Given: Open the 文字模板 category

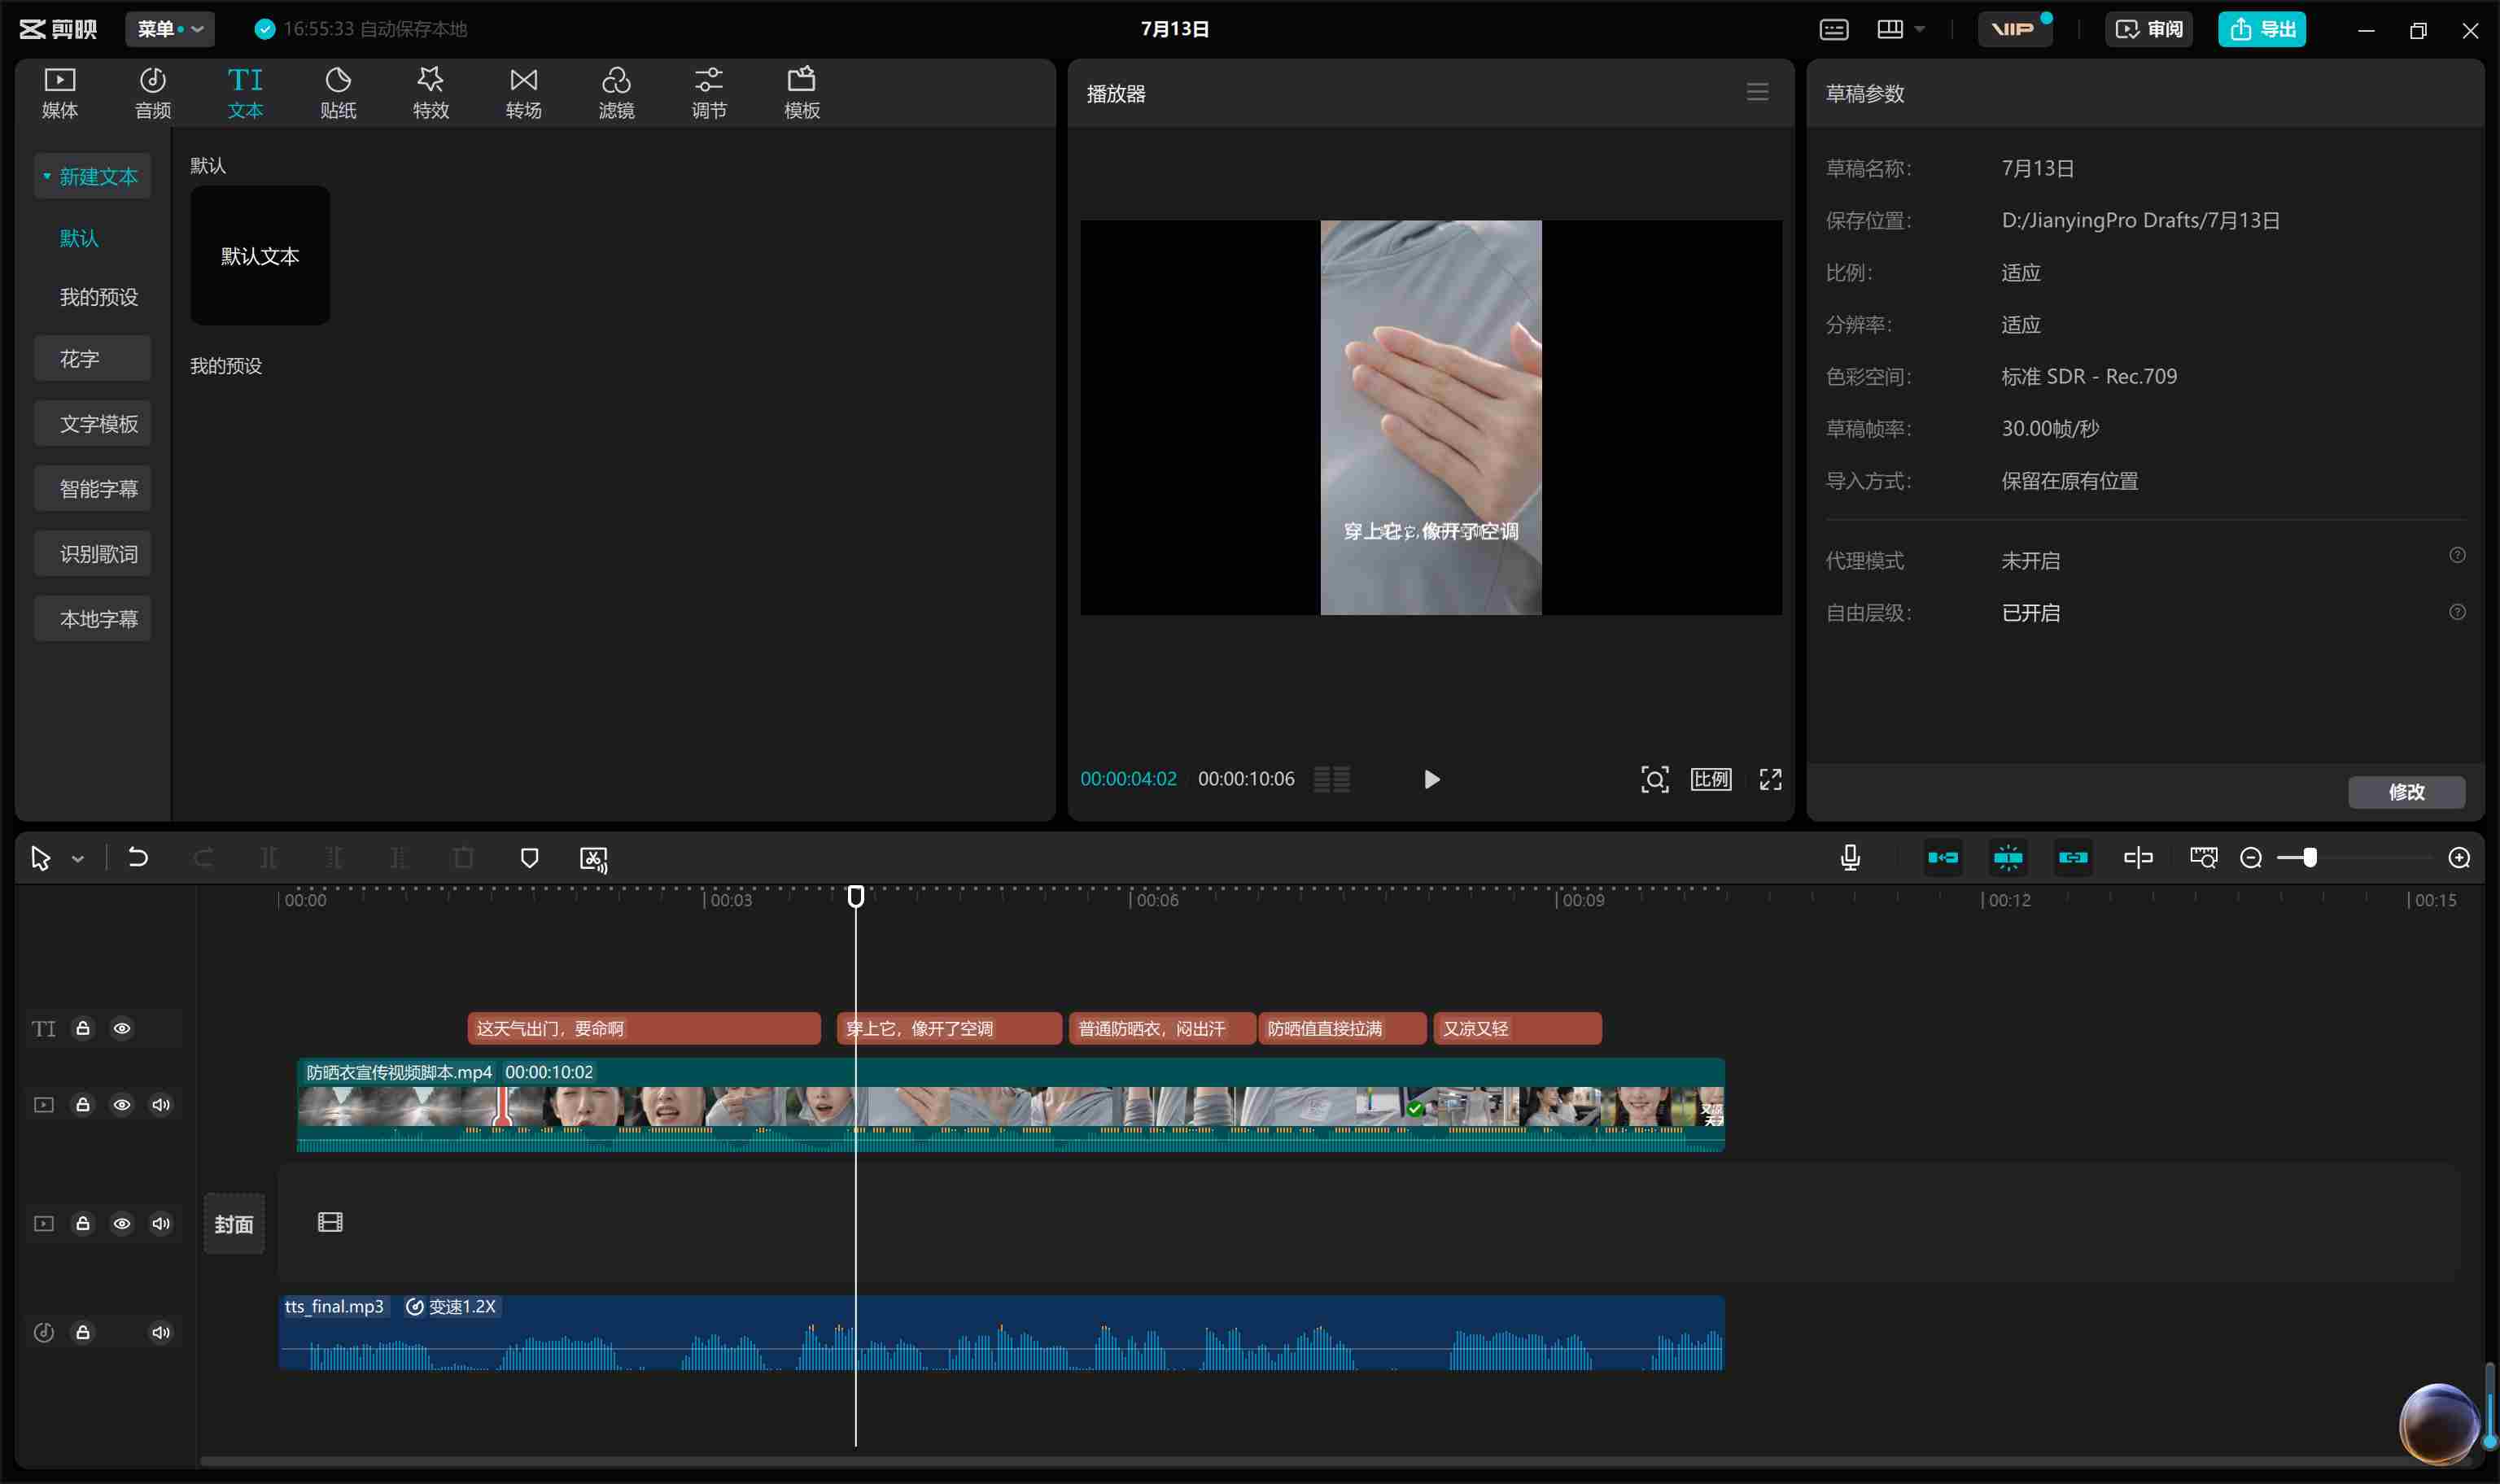Looking at the screenshot, I should (92, 423).
